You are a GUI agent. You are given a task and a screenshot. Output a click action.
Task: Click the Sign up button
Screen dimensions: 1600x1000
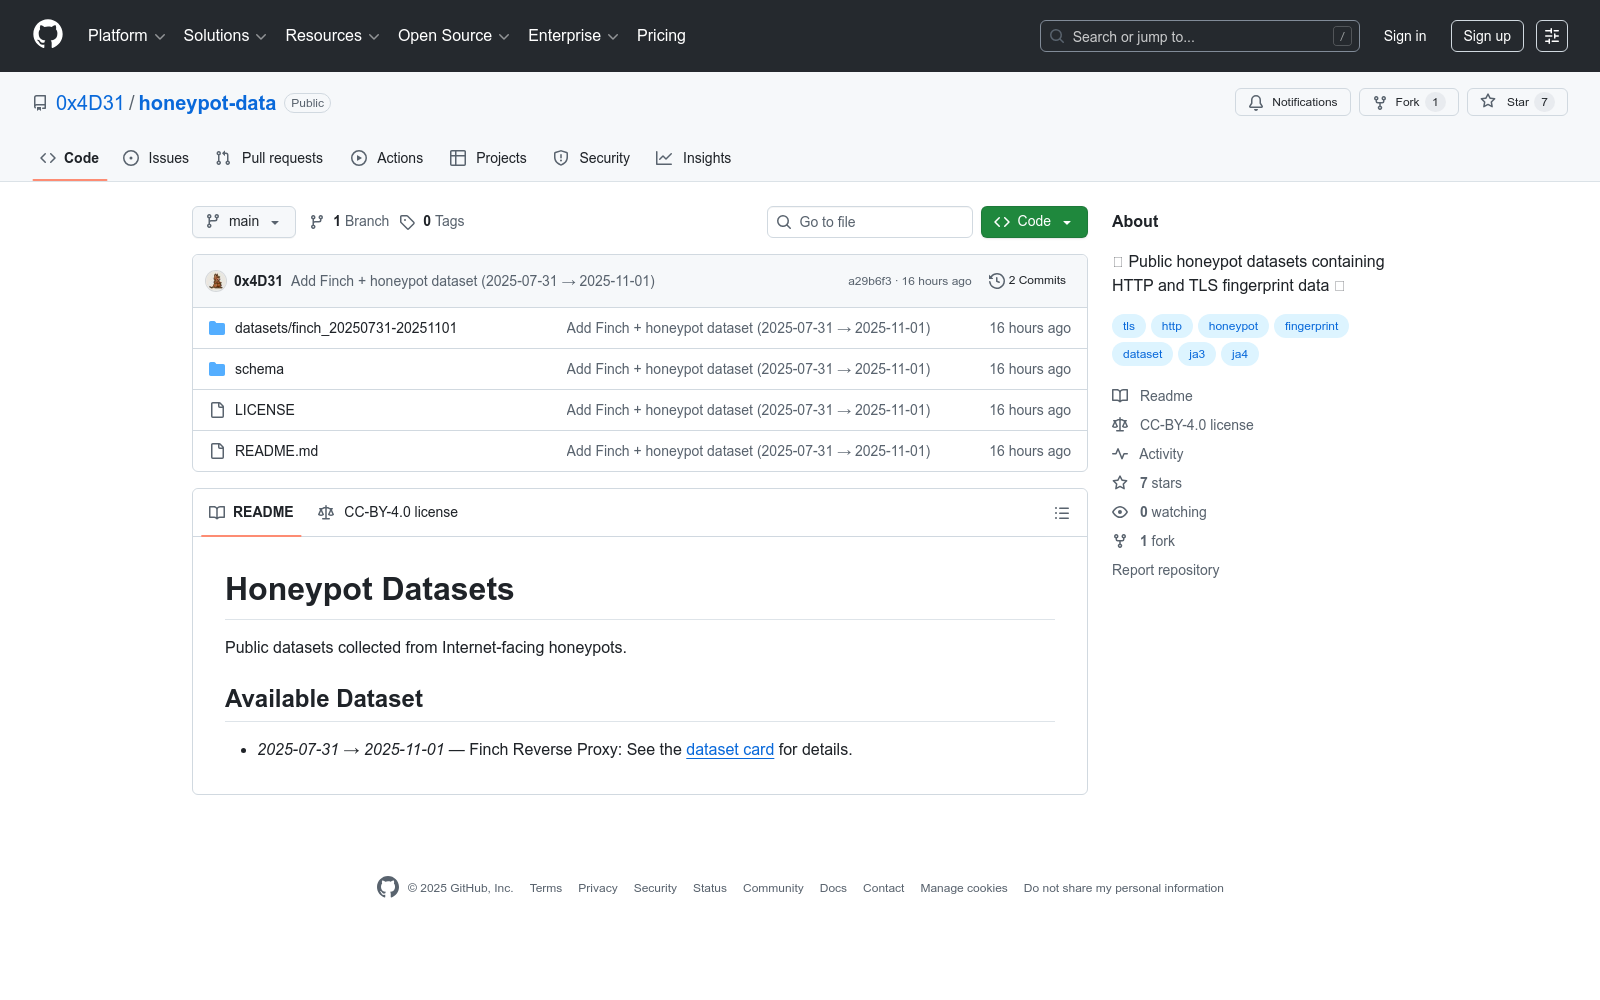[x=1487, y=36]
